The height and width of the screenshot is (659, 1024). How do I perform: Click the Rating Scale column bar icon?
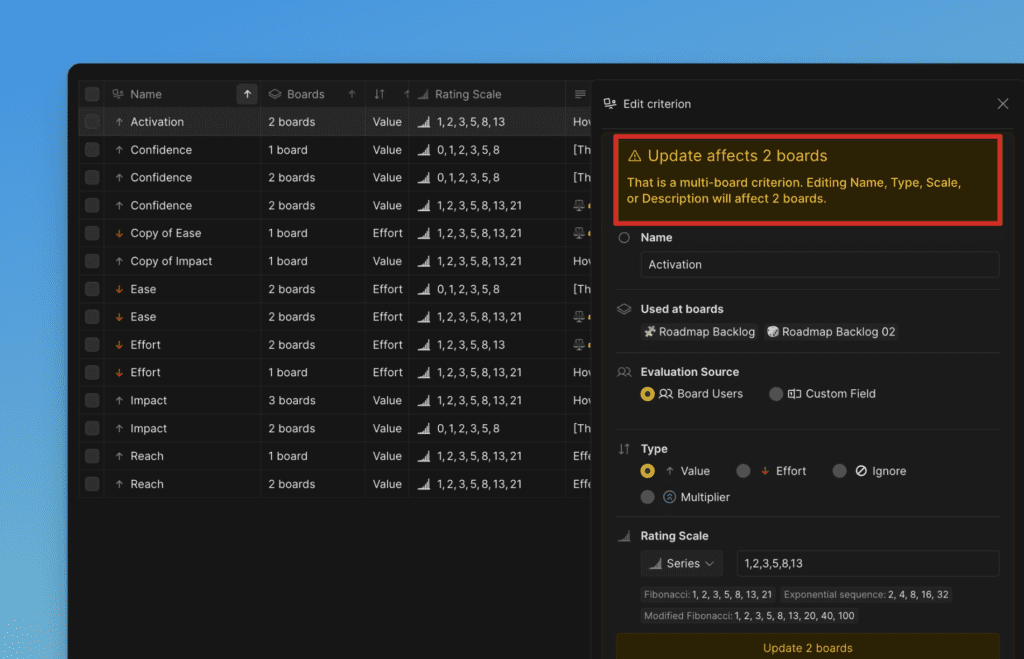pyautogui.click(x=423, y=94)
